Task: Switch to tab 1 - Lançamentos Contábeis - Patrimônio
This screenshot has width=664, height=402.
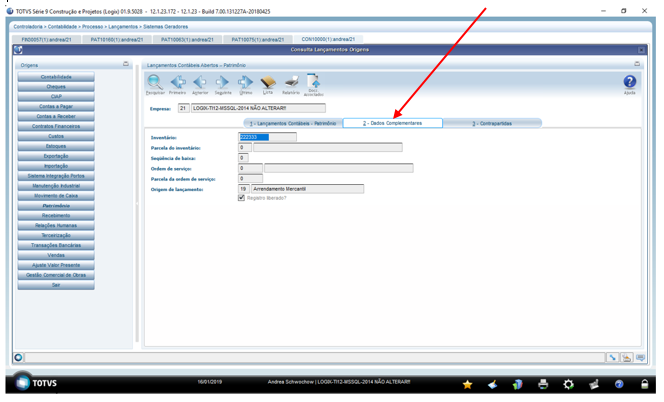Action: pyautogui.click(x=293, y=123)
